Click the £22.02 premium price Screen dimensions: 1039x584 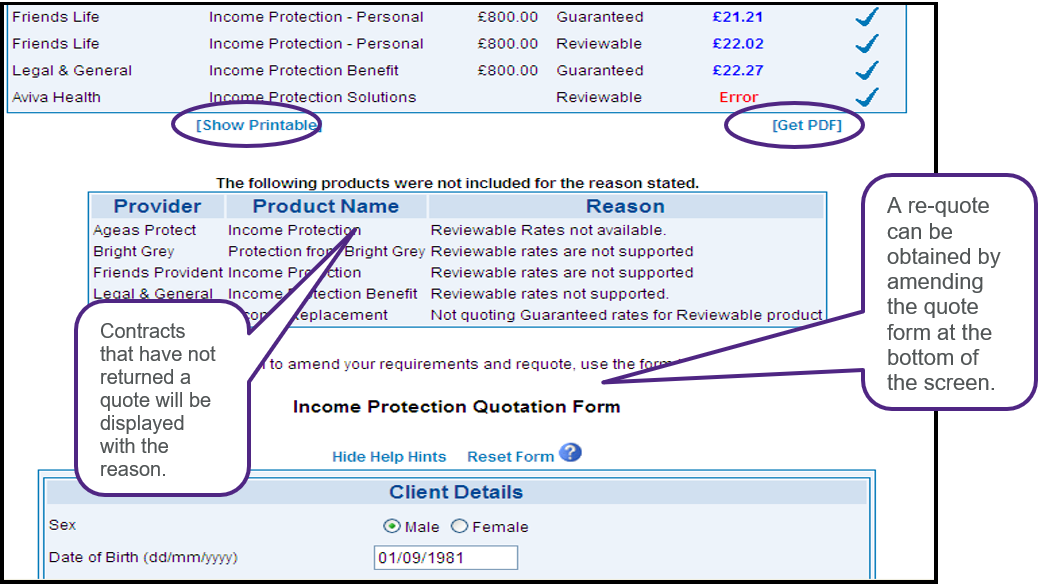pyautogui.click(x=738, y=44)
